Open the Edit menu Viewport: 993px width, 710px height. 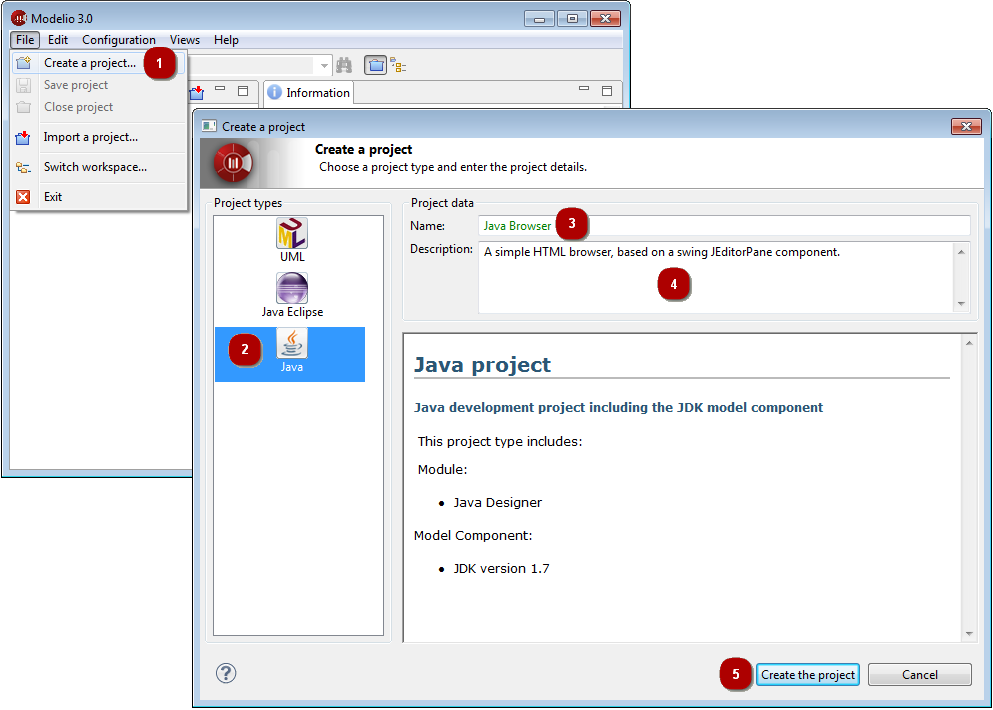(x=58, y=40)
